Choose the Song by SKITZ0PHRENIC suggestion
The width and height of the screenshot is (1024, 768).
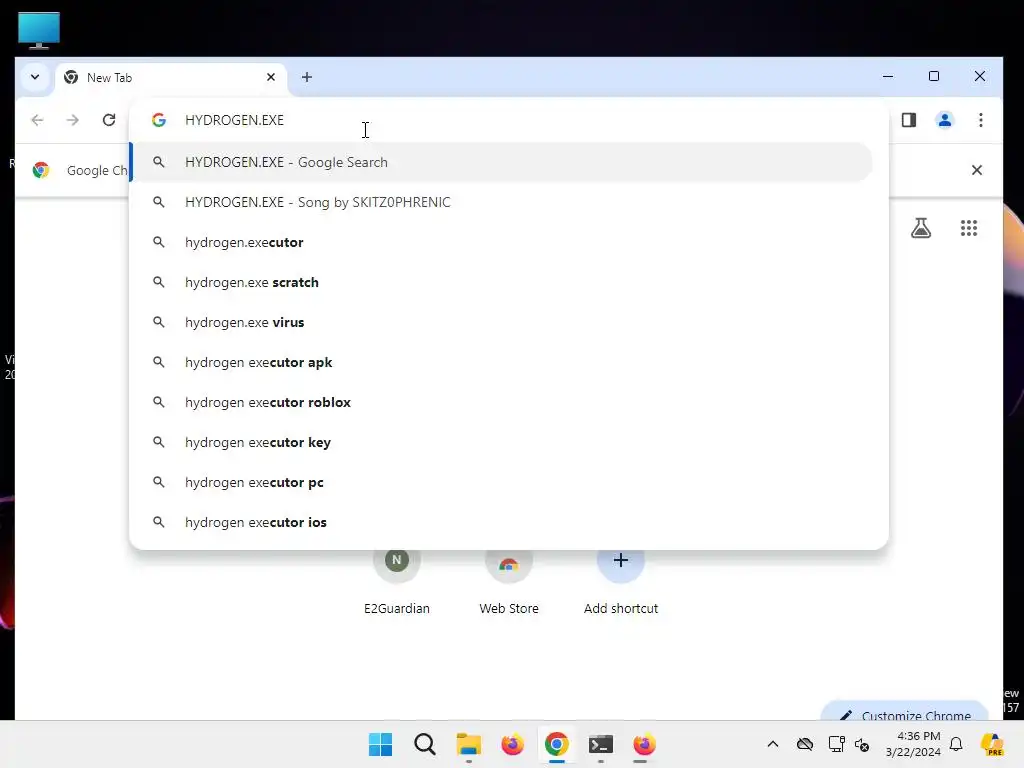point(501,202)
